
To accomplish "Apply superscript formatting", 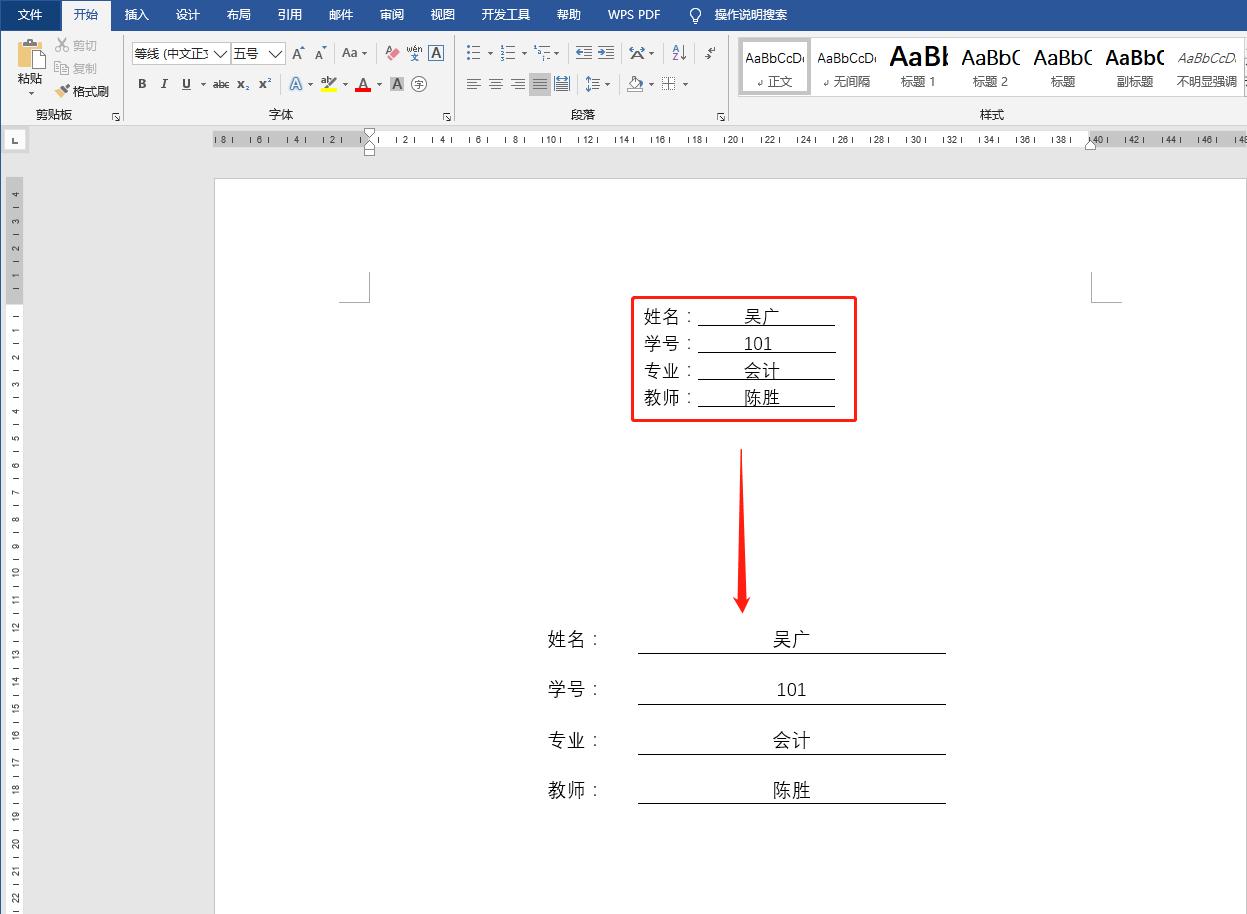I will point(263,84).
